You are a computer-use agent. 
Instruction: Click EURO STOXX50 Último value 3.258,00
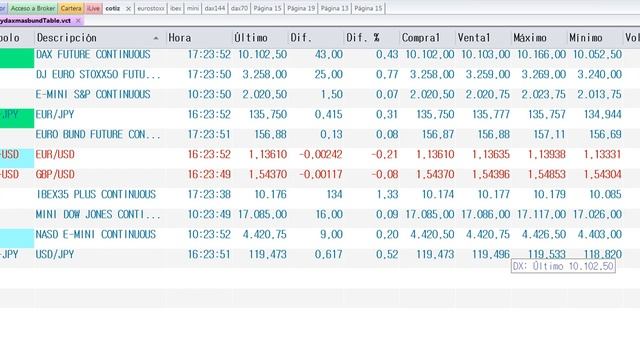tap(265, 74)
